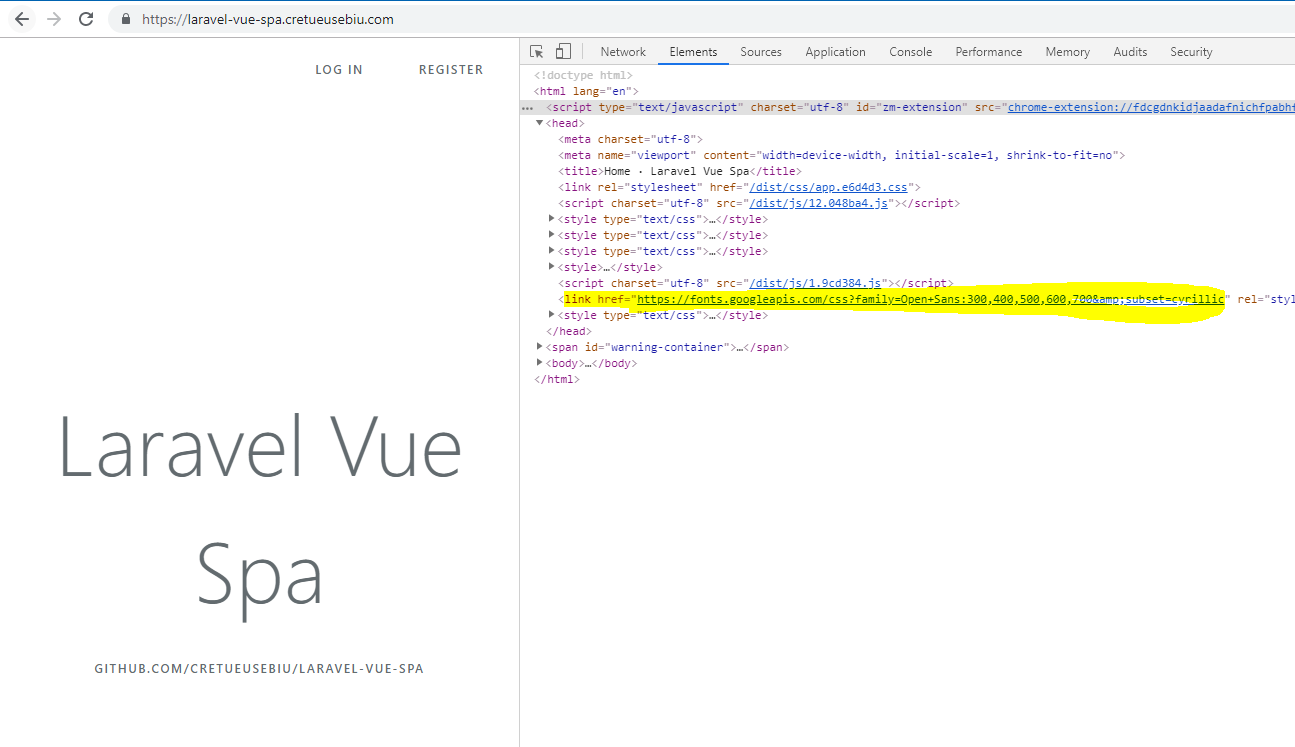The height and width of the screenshot is (747, 1295).
Task: Select the inspect element picker icon
Action: click(535, 50)
